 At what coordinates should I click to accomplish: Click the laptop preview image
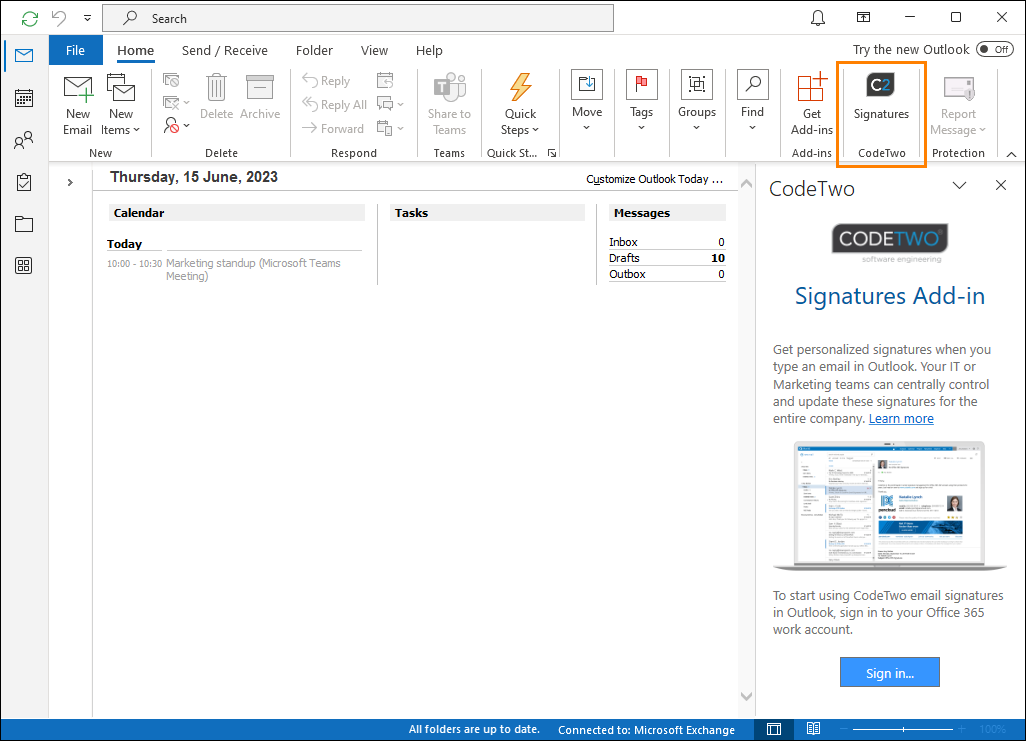pos(889,505)
